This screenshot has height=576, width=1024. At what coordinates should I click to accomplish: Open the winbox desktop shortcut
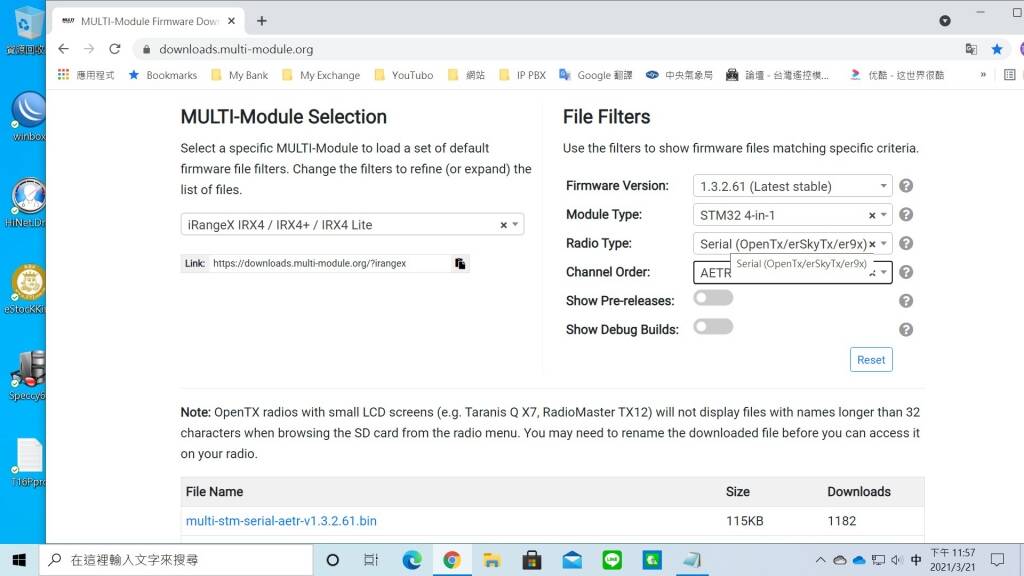coord(29,116)
